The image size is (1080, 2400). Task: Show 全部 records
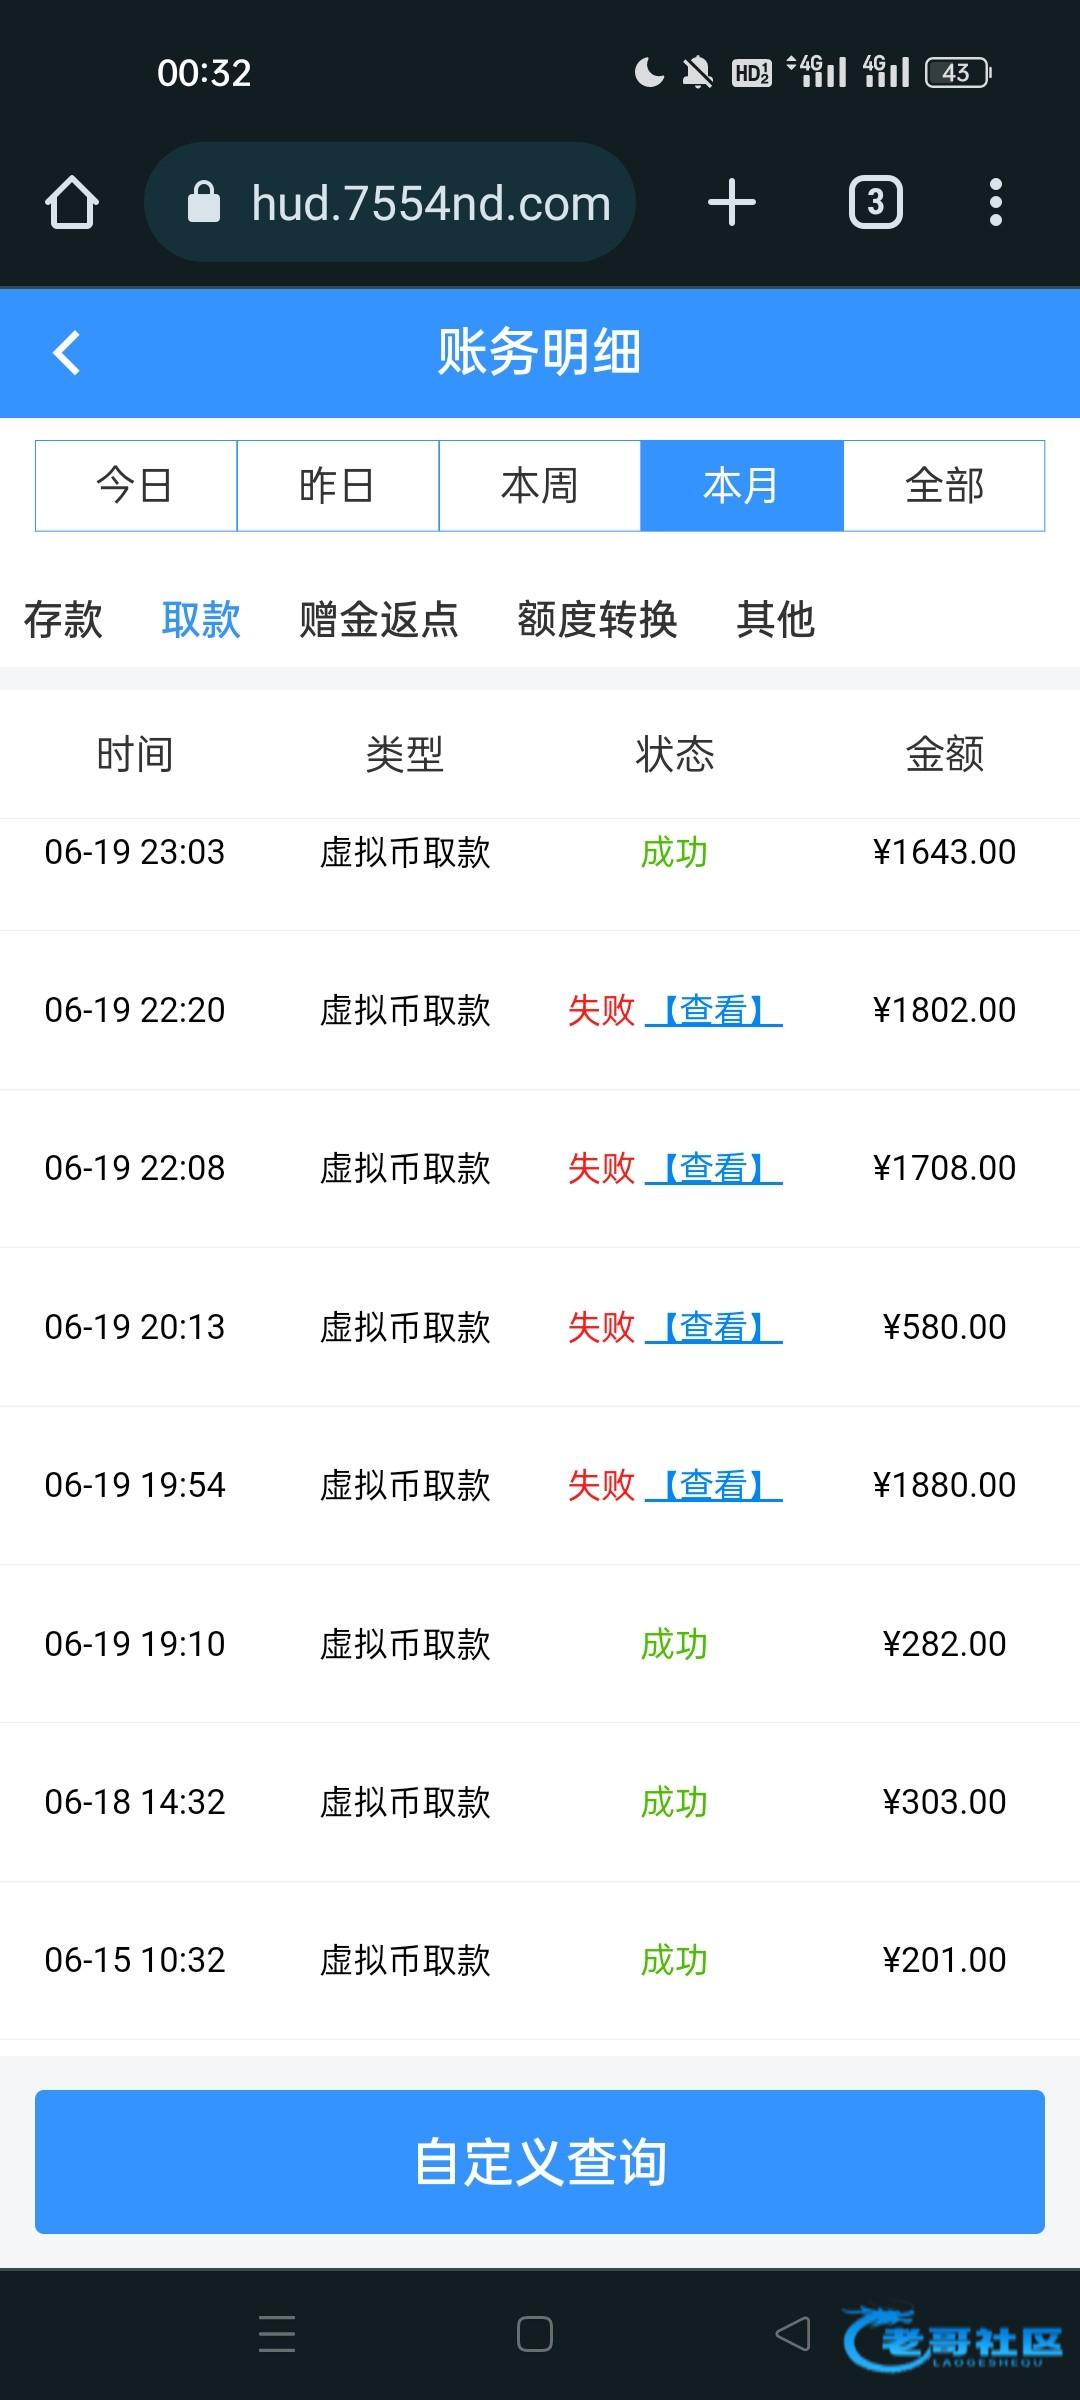(x=944, y=486)
